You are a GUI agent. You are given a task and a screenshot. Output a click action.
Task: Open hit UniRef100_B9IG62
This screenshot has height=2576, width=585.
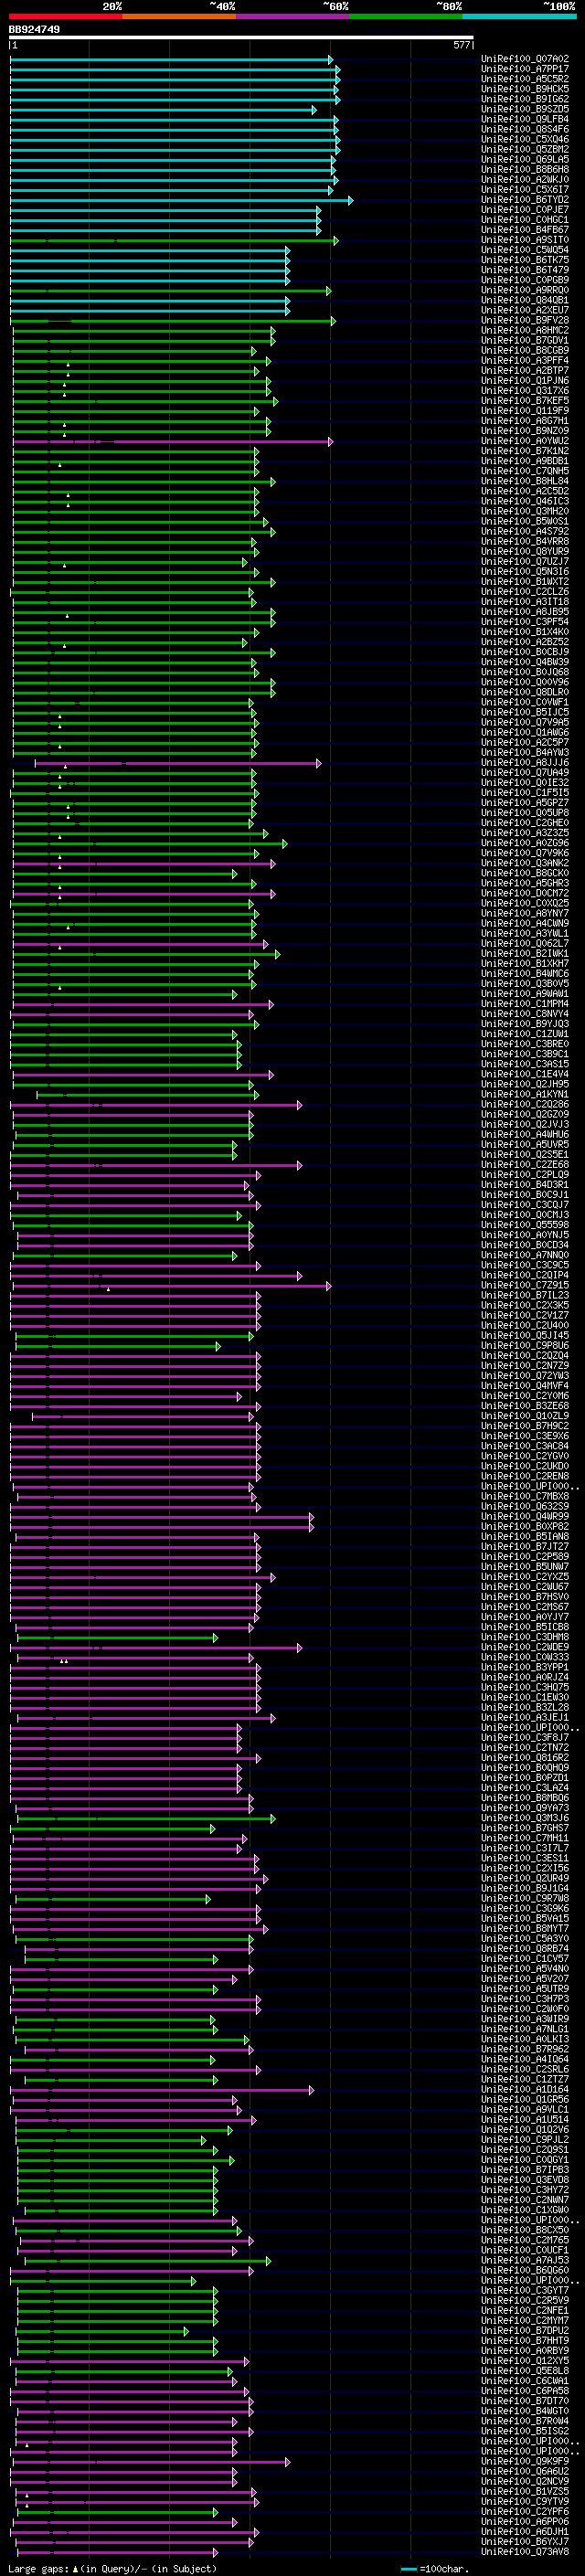click(525, 99)
